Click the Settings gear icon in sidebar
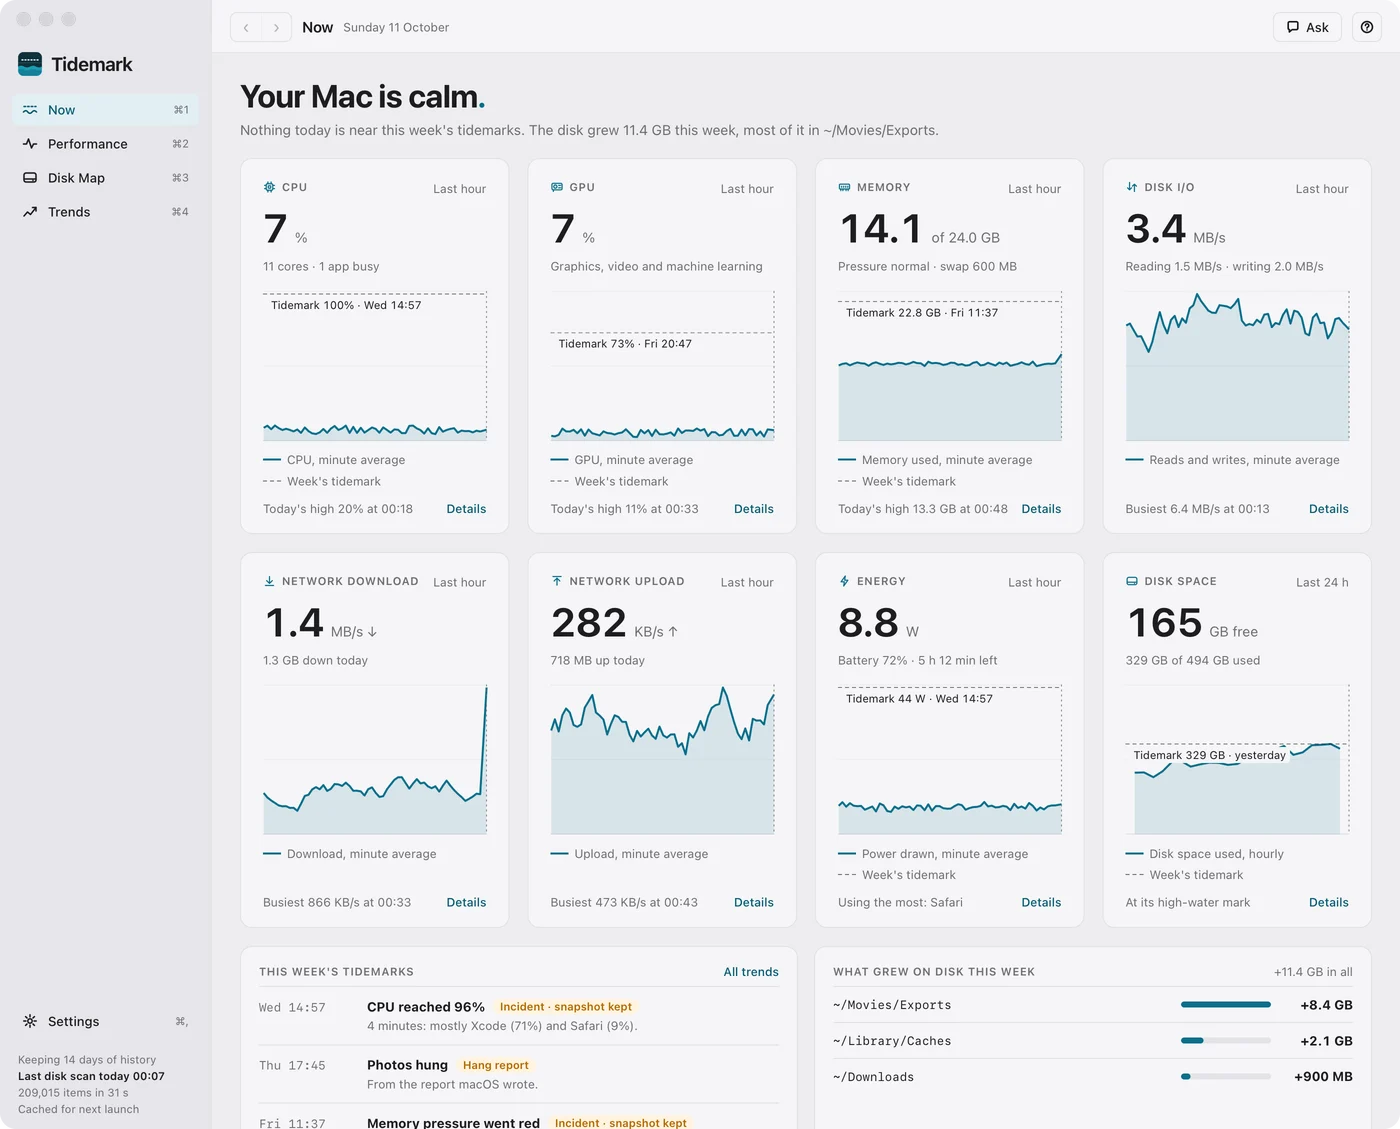1400x1129 pixels. pyautogui.click(x=30, y=1021)
